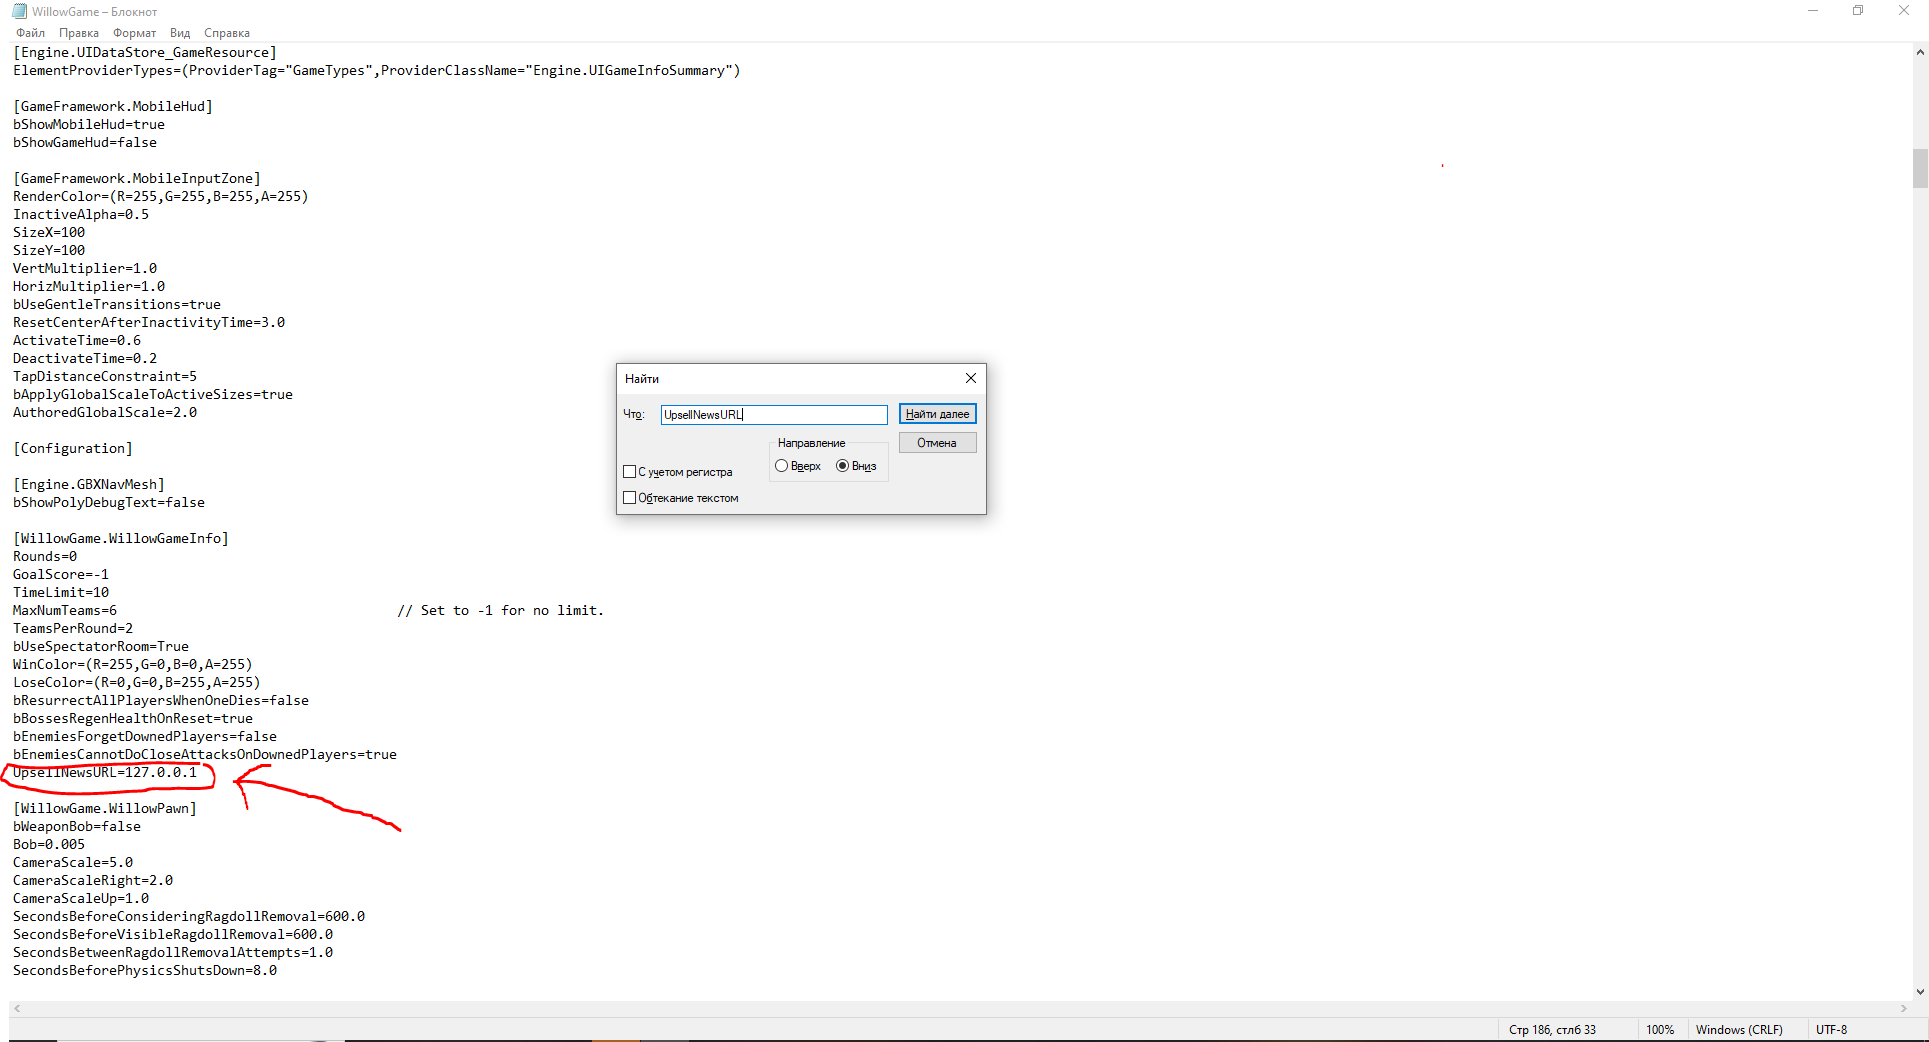The image size is (1929, 1042).
Task: Click the line InactiveAlpha=0.5
Action: tap(81, 215)
